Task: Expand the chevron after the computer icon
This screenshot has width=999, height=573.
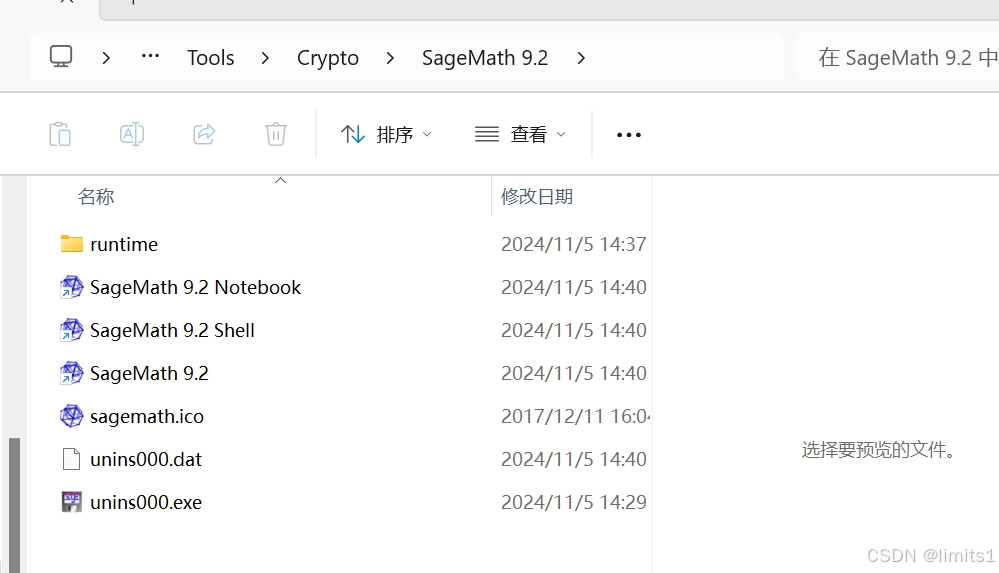Action: pos(106,58)
